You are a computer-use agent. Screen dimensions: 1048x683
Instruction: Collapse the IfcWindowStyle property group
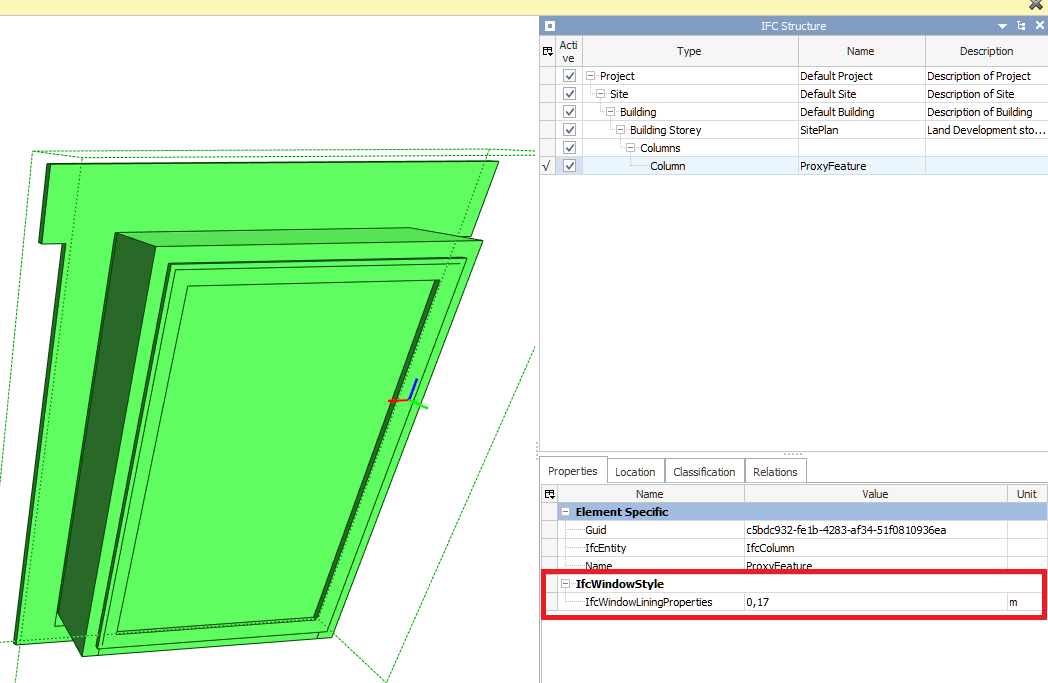pyautogui.click(x=565, y=584)
